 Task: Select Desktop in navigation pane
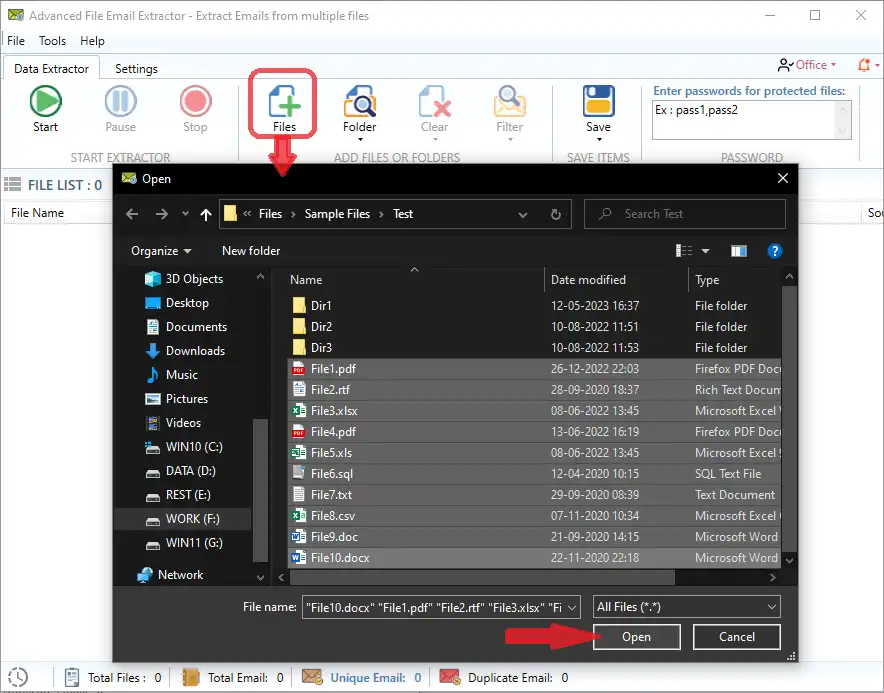click(177, 303)
